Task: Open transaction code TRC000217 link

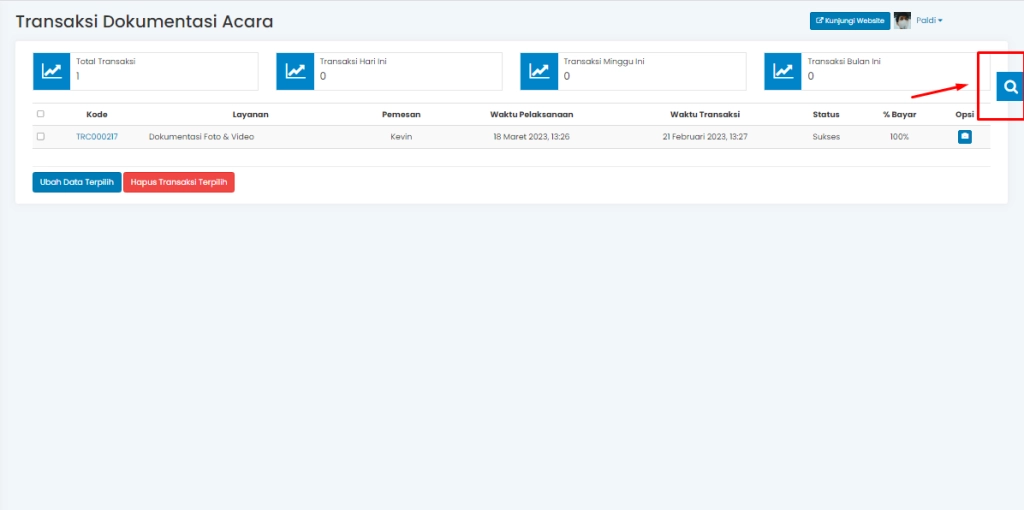Action: pos(96,136)
